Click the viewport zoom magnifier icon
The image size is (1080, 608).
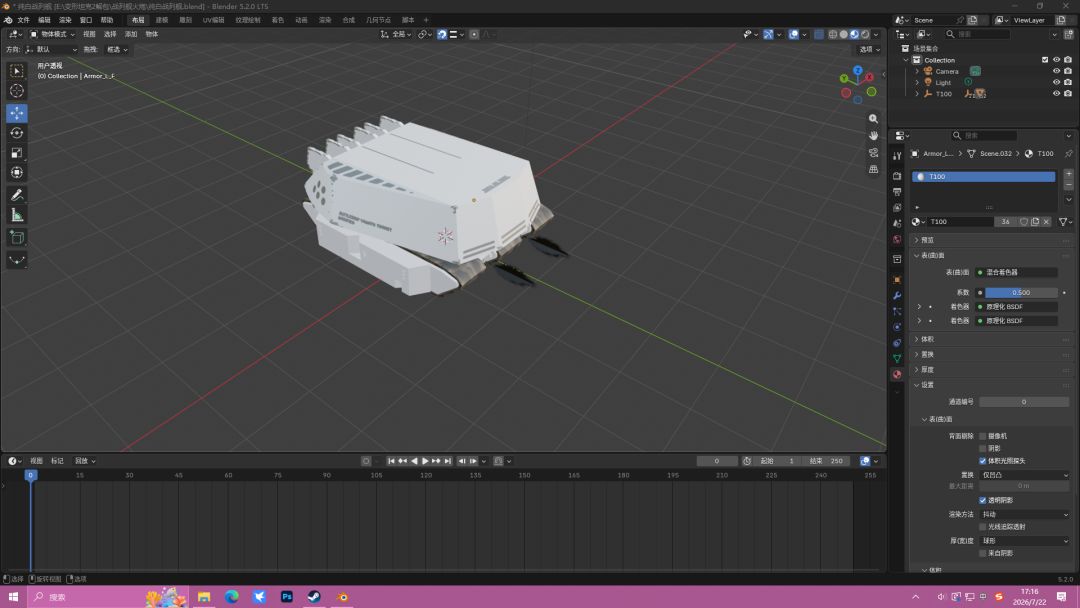[873, 118]
